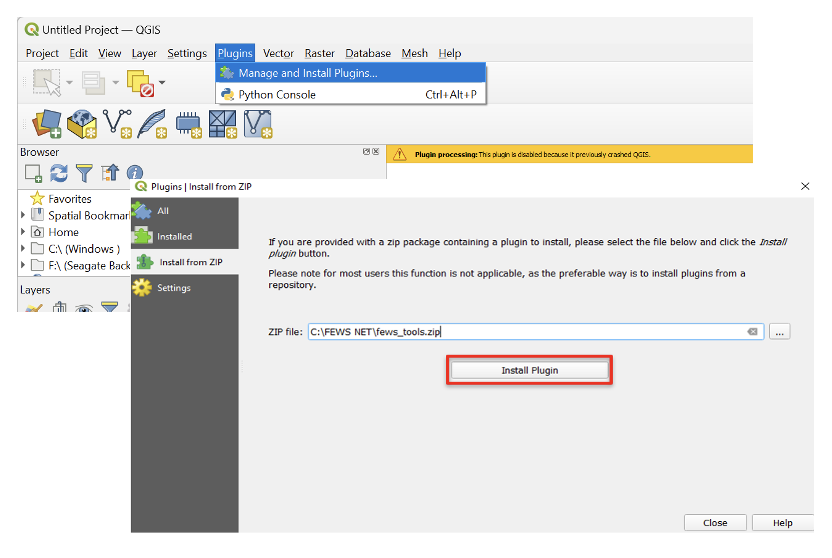Expand the Home tree node
This screenshot has height=558, width=832.
pos(24,232)
